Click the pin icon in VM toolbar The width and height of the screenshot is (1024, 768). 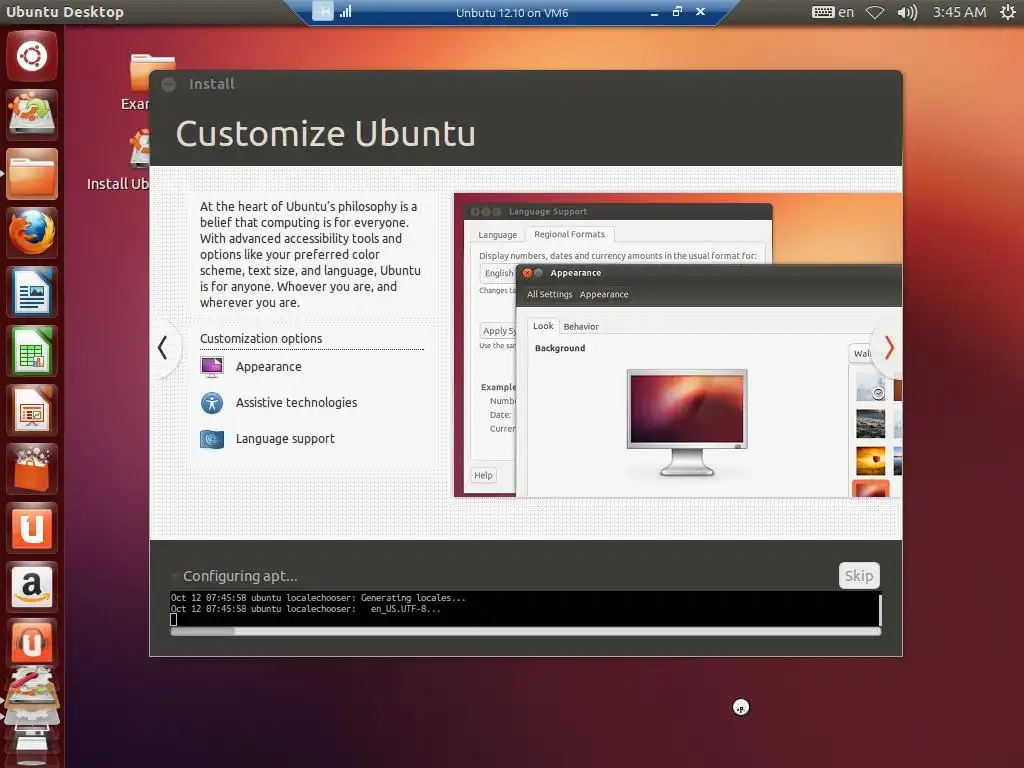pyautogui.click(x=323, y=10)
